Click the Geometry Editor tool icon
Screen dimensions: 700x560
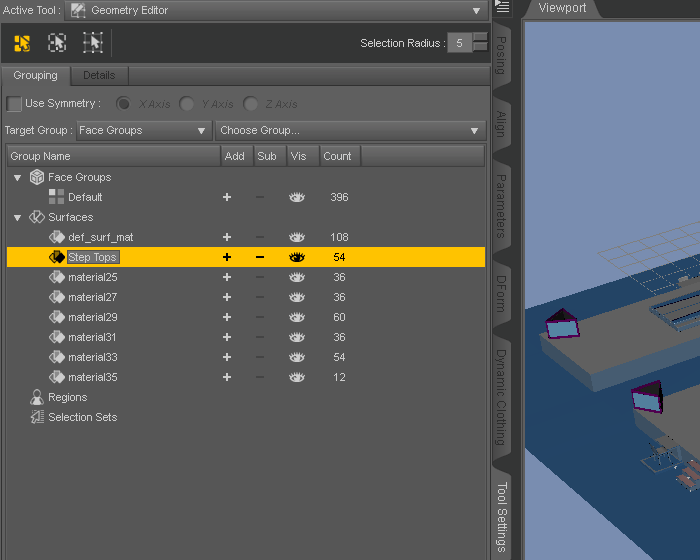(78, 10)
